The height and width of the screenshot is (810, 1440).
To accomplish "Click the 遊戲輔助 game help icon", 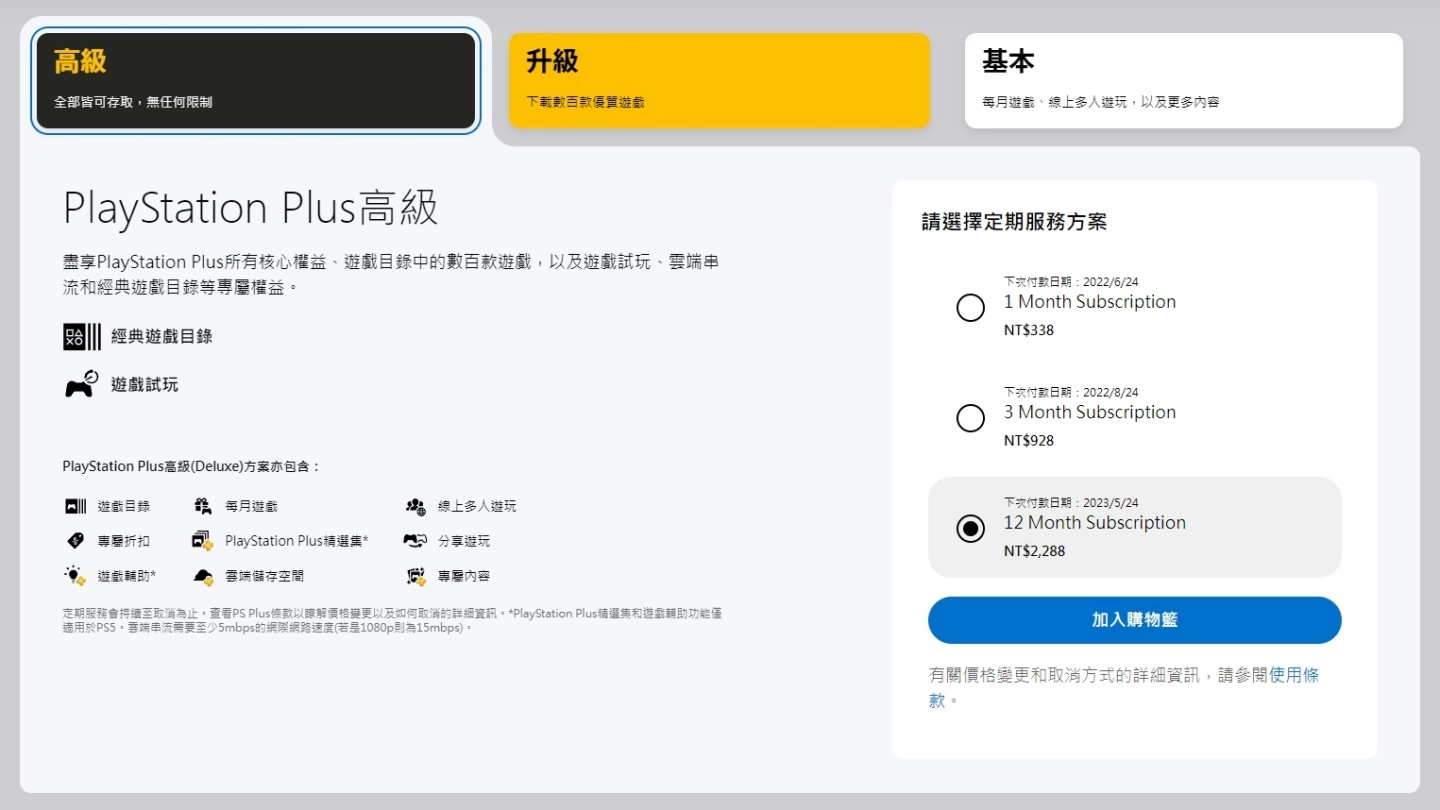I will [74, 575].
